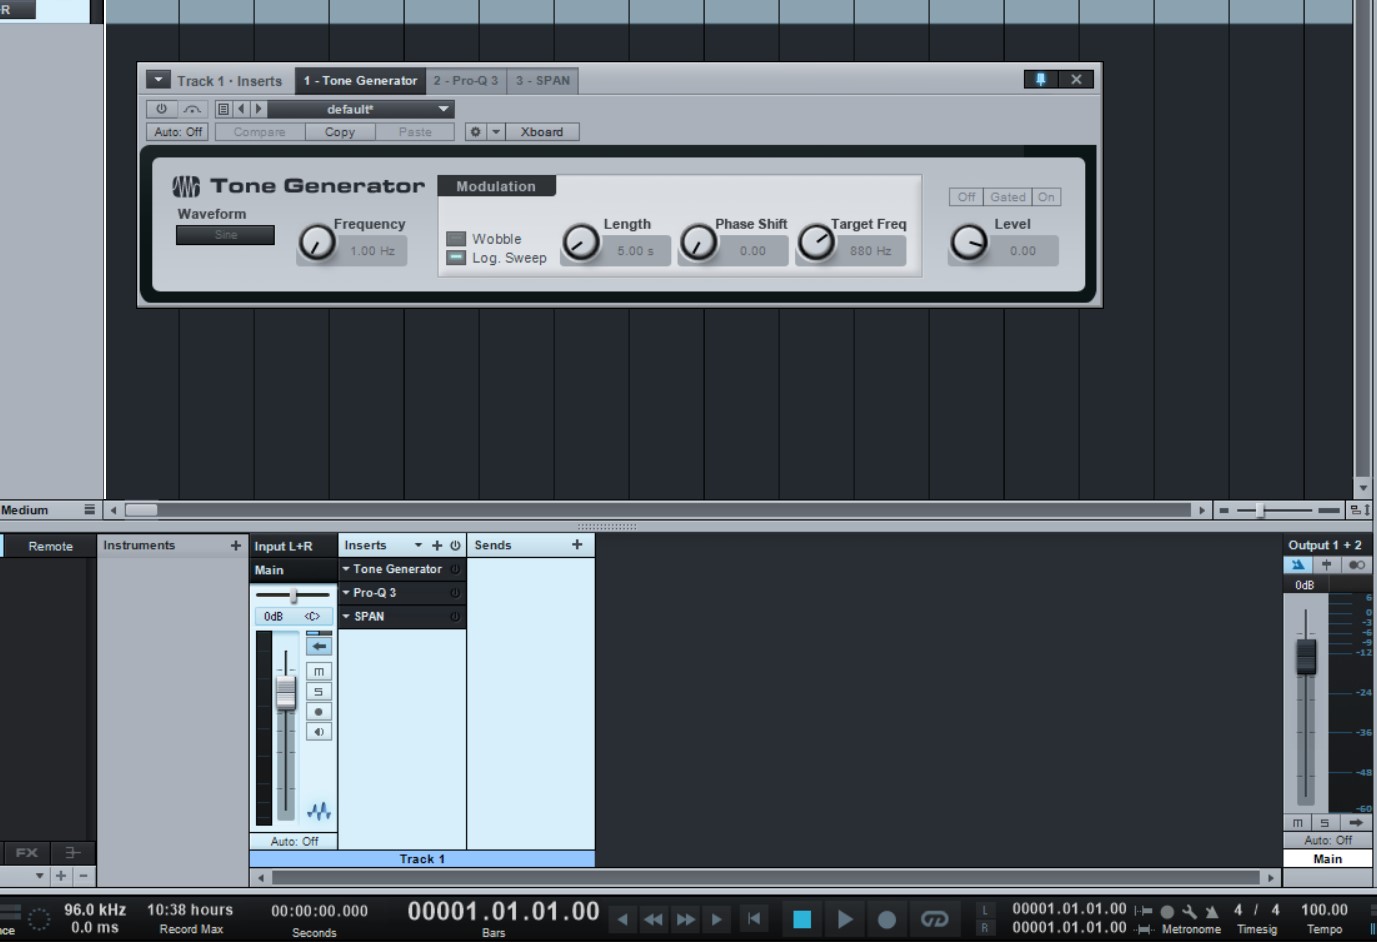
Task: Load the previous preset with the left arrow
Action: point(241,109)
